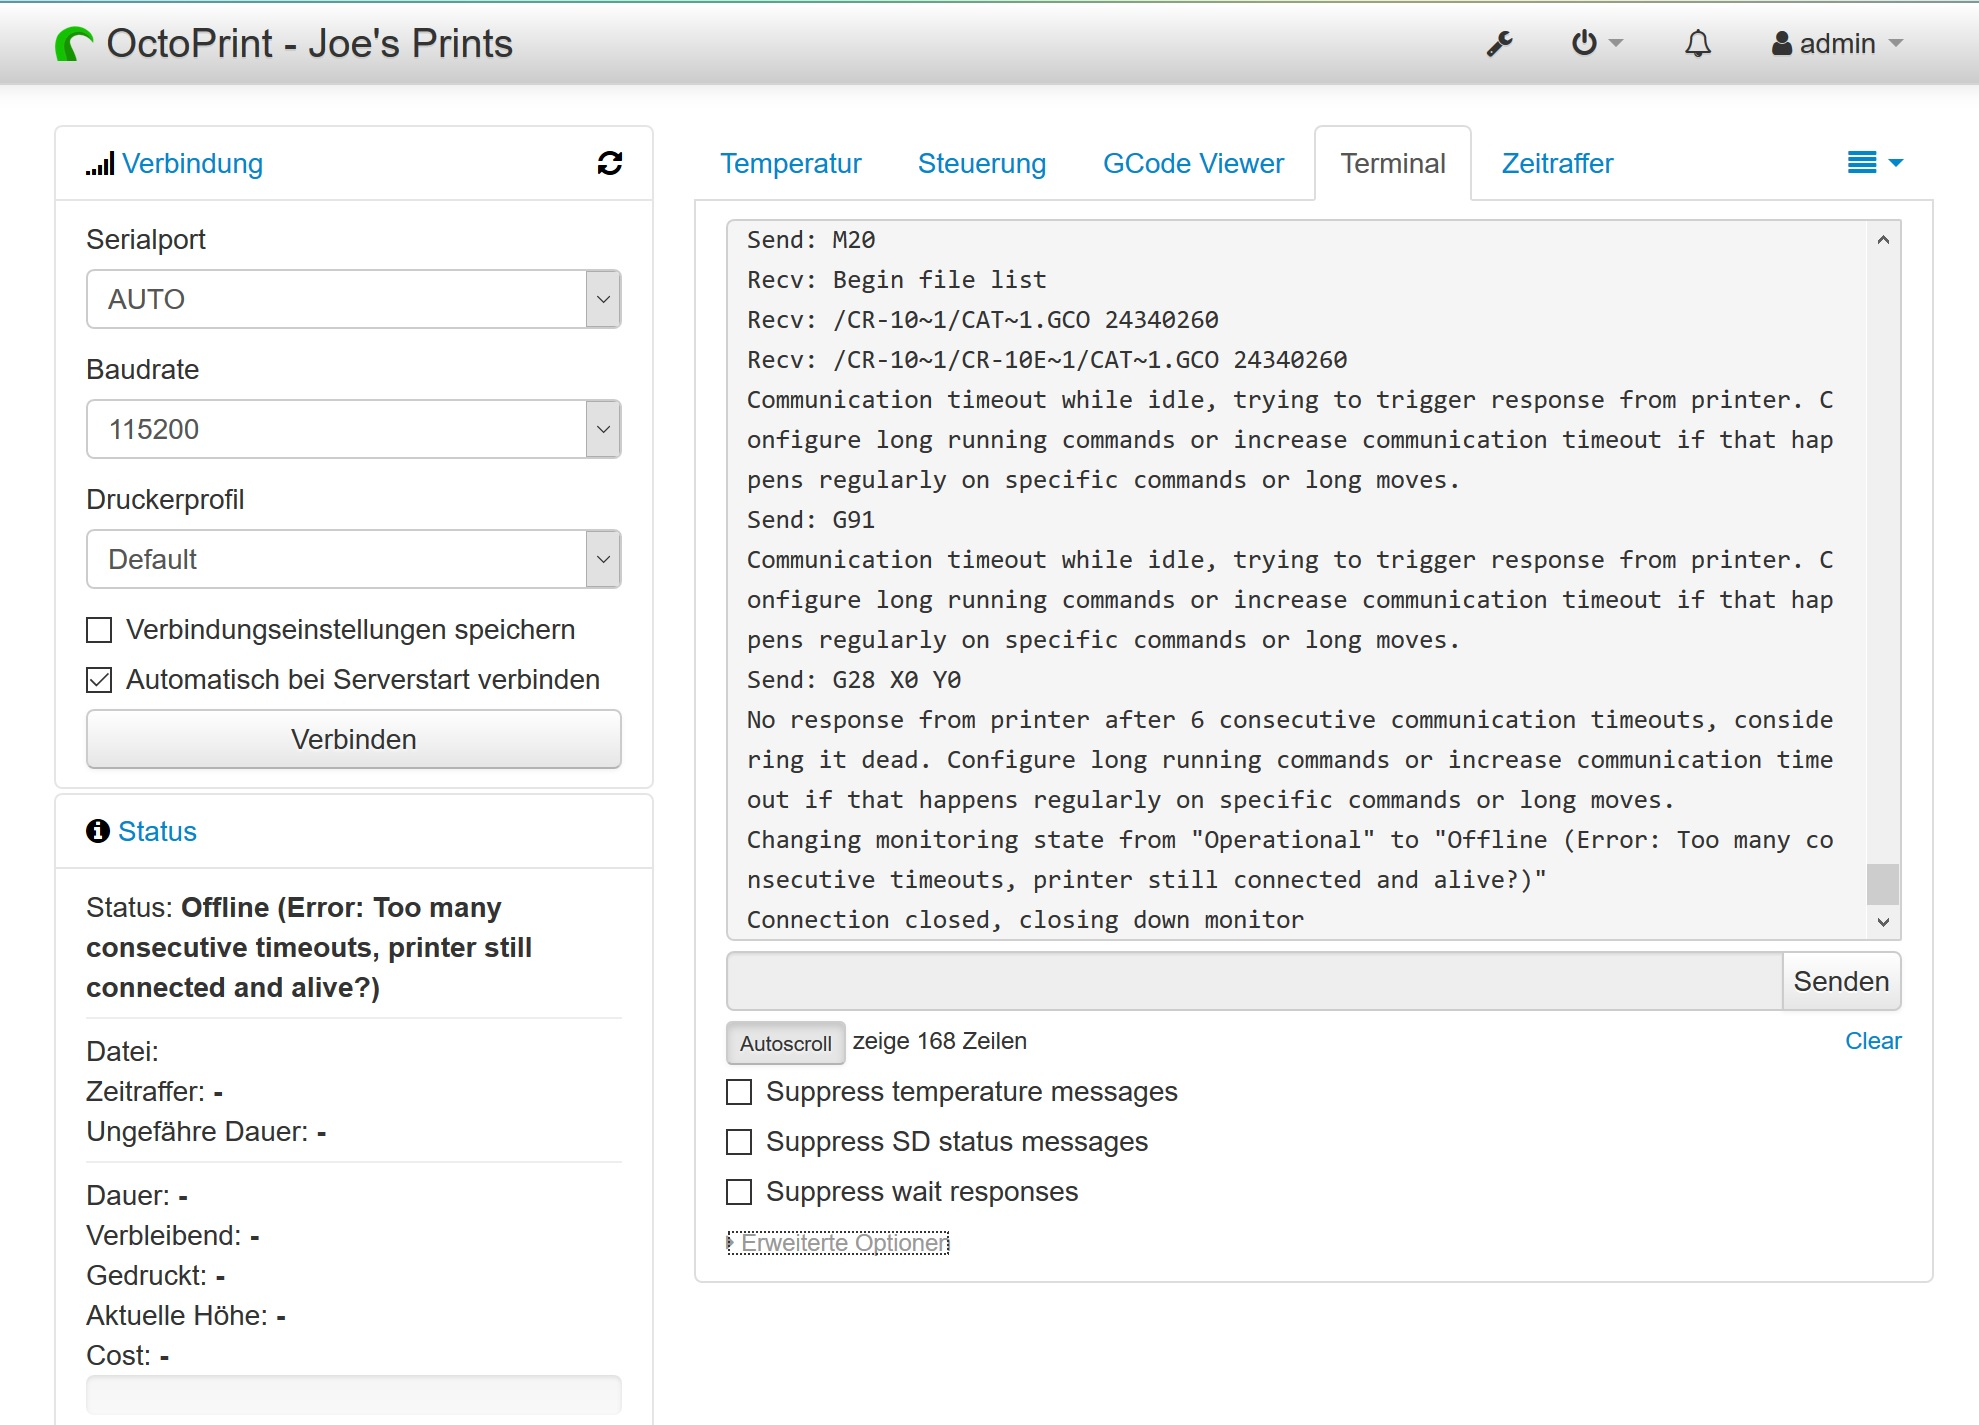Open the Druckerprofil Default dropdown
This screenshot has height=1425, width=1979.
coord(353,559)
